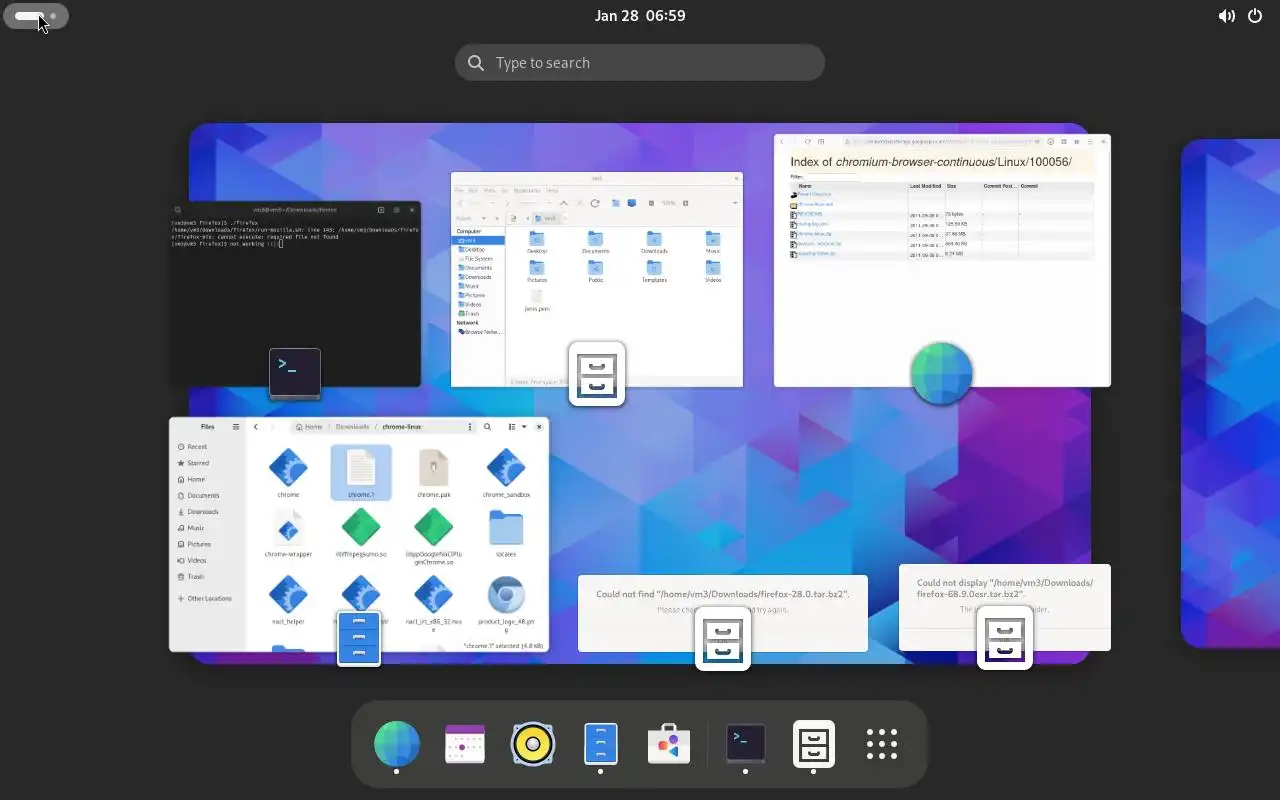Expand view-mode dropdown at vm3 toolbar end
The image size is (1280, 800).
735,203
